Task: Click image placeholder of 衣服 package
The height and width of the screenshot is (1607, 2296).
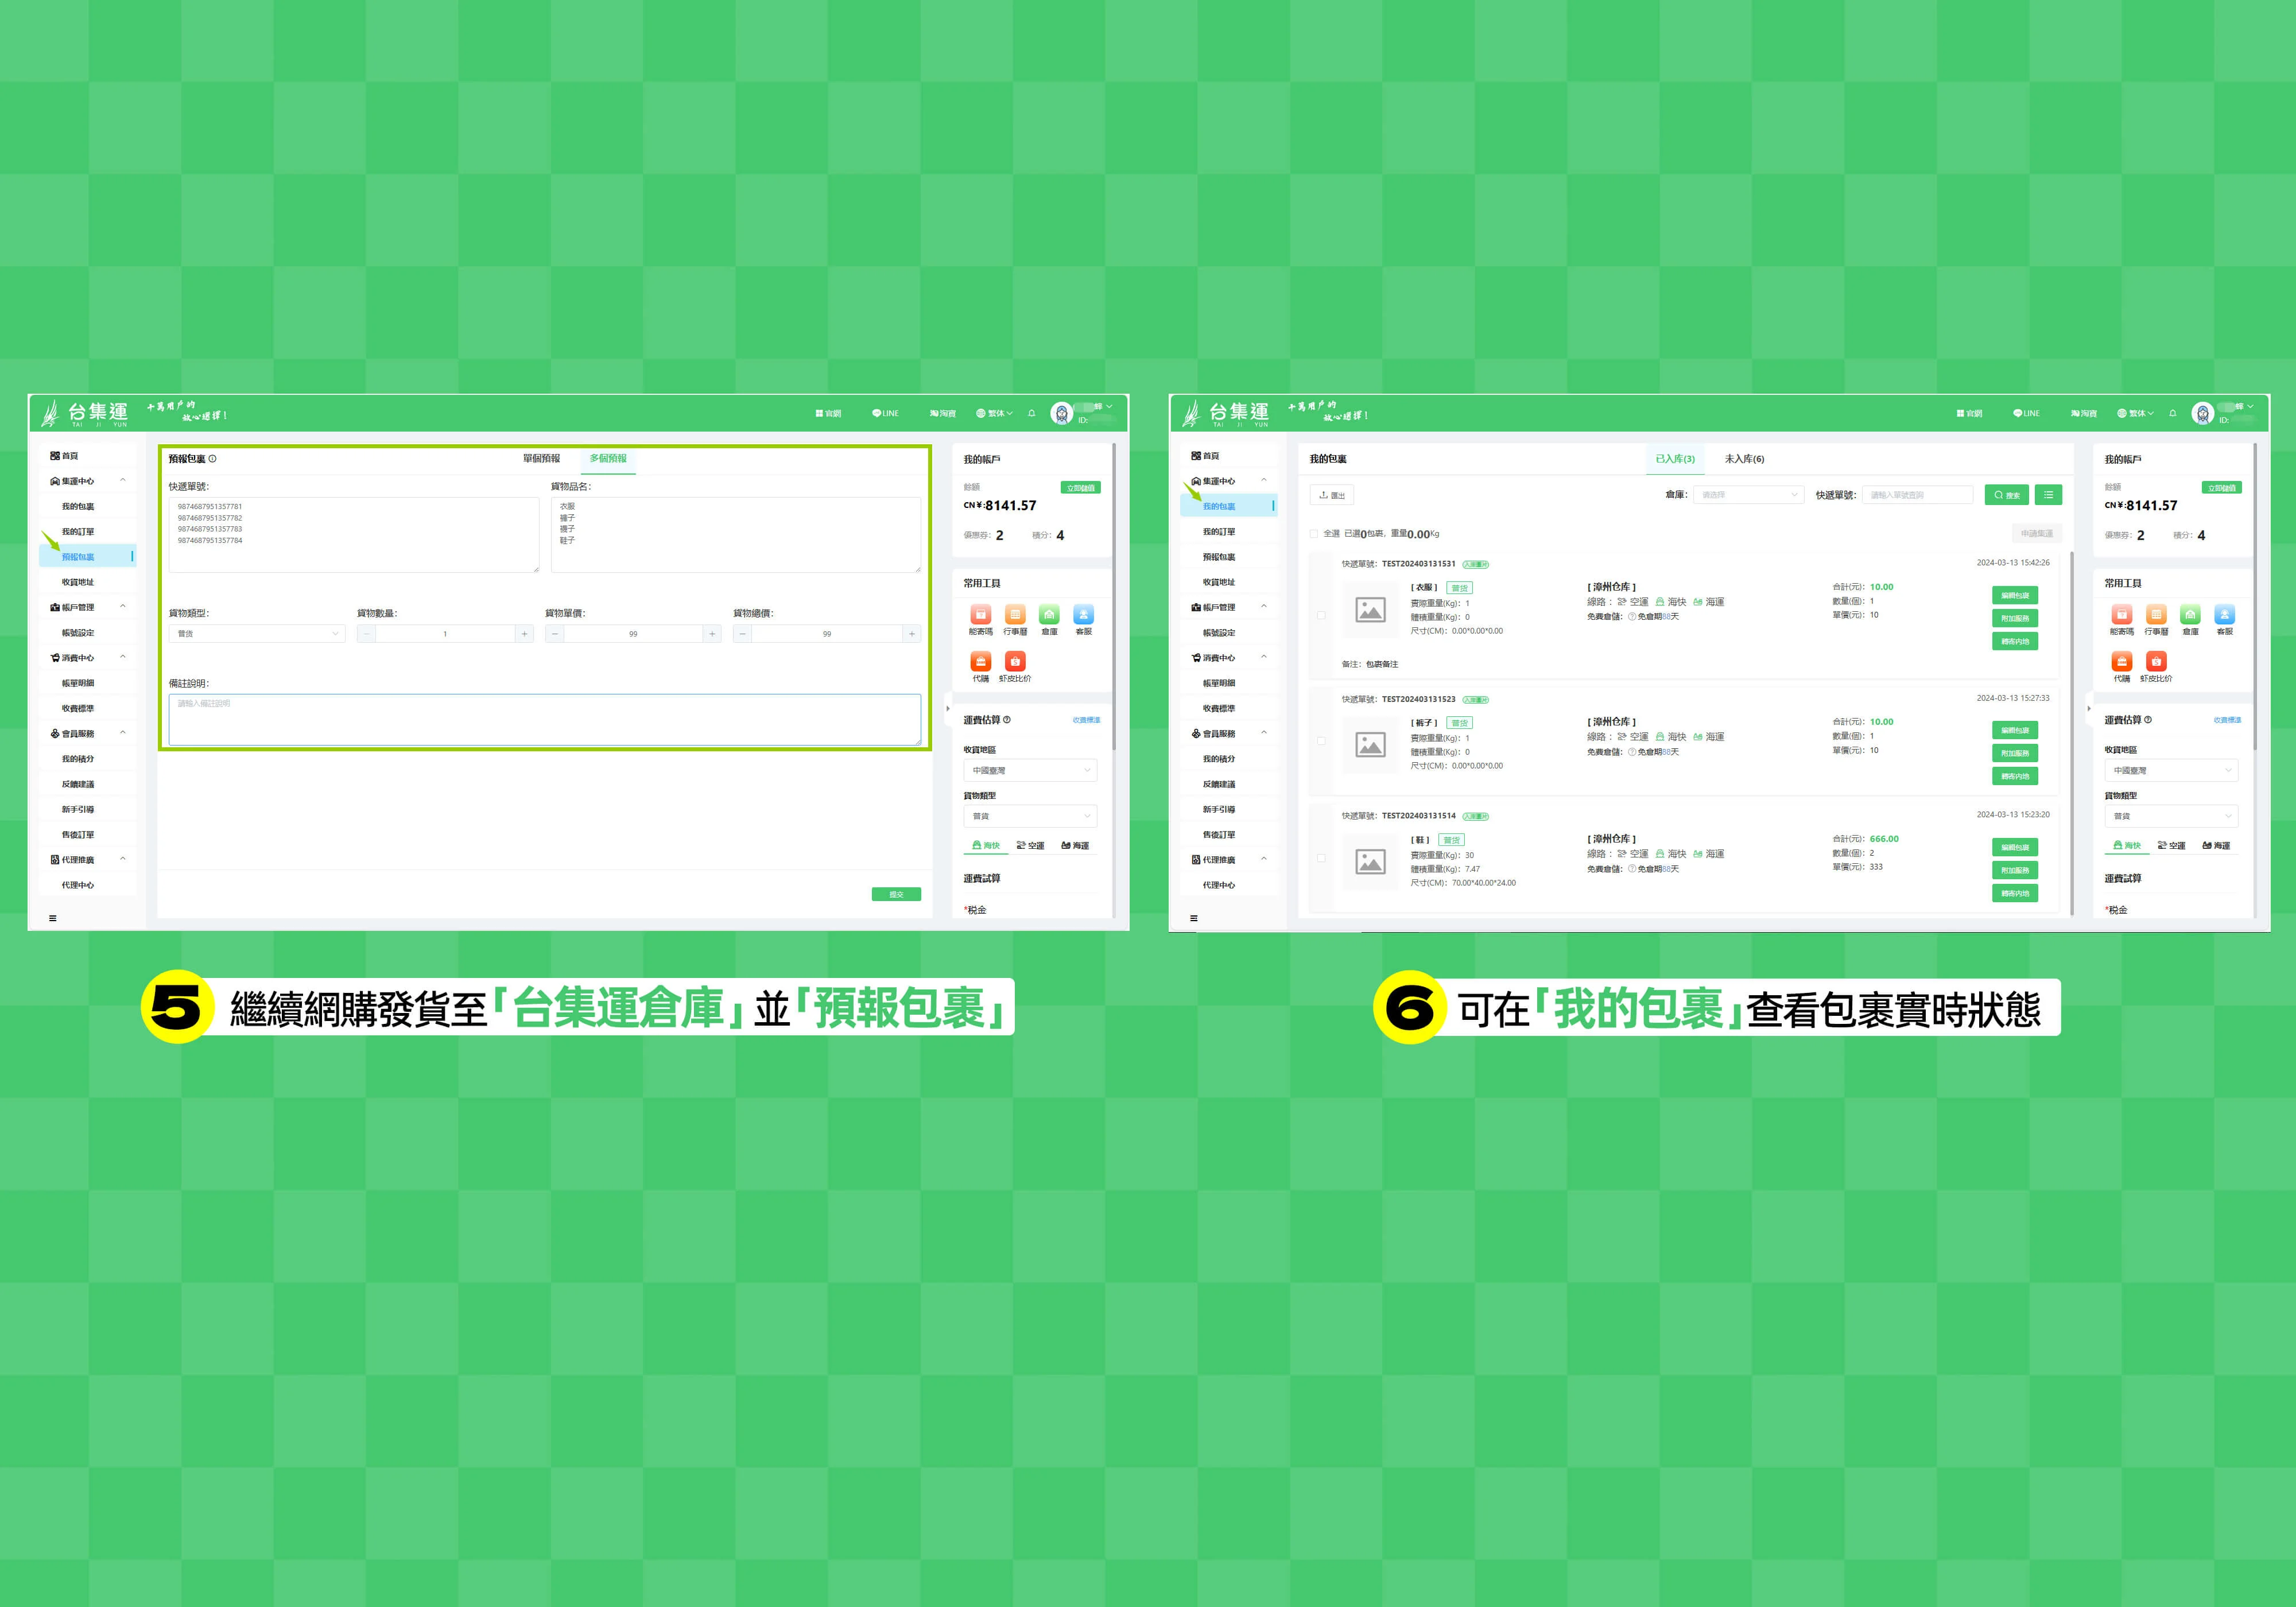Action: (x=1370, y=610)
